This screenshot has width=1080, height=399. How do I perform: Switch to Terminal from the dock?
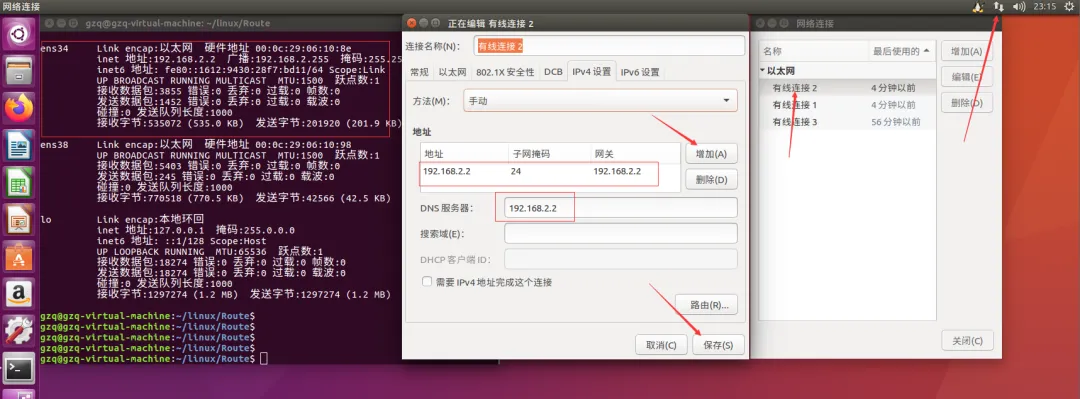19,370
